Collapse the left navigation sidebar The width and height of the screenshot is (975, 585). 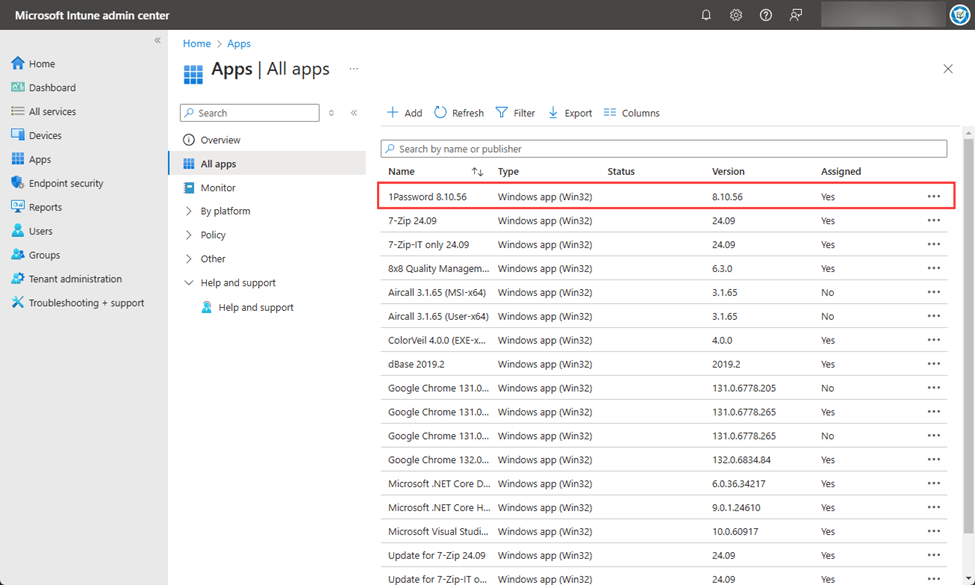coord(157,40)
